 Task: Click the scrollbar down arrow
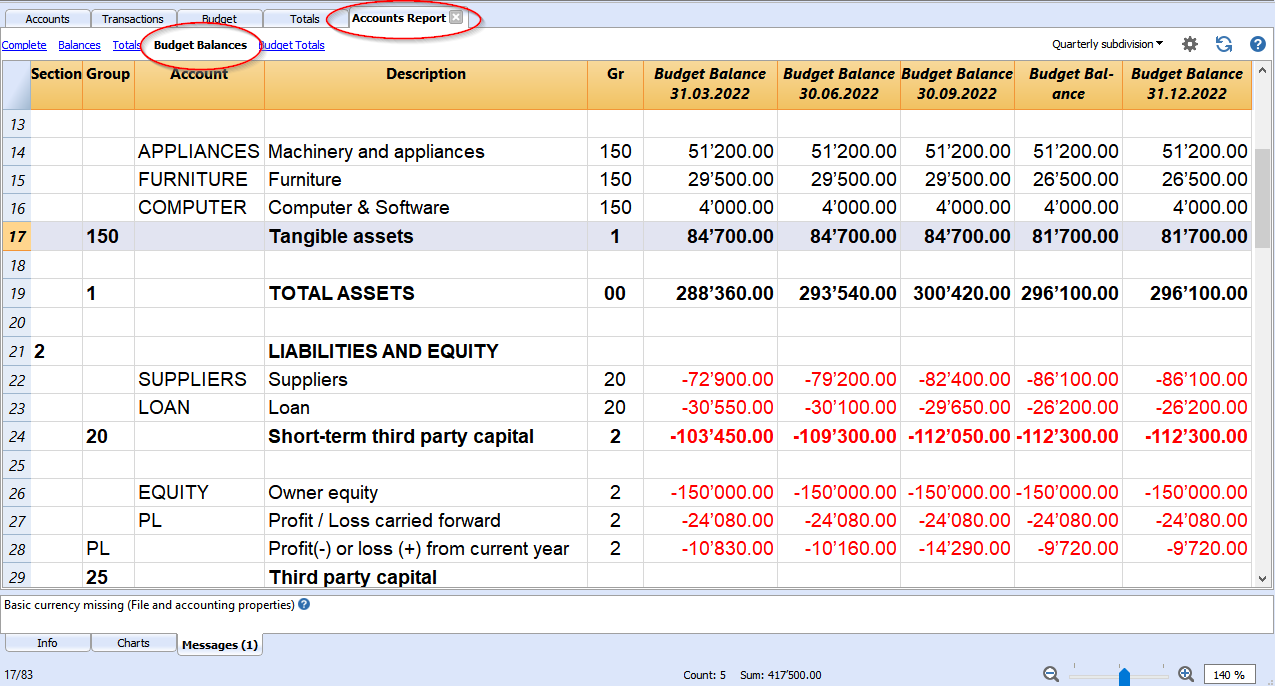tap(1262, 579)
